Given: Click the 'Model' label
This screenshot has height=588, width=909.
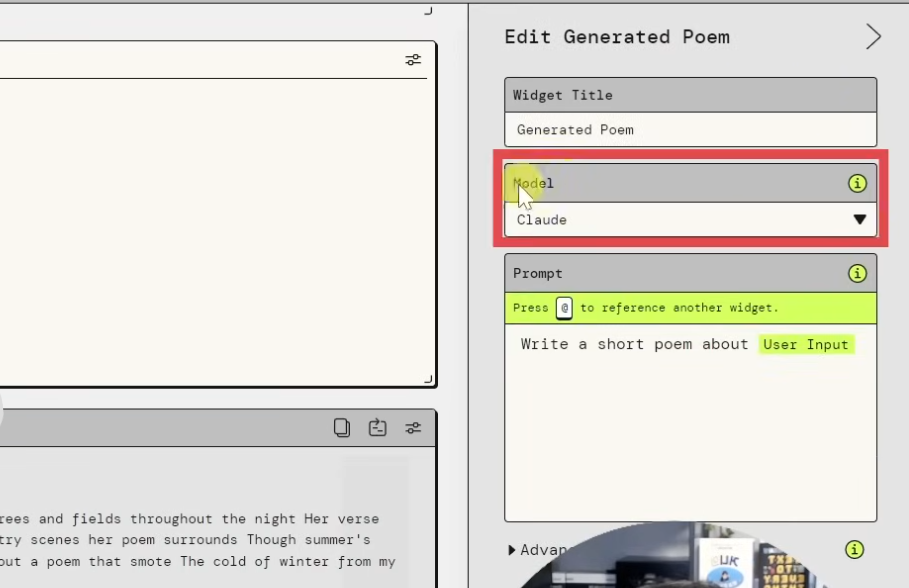Looking at the screenshot, I should coord(533,183).
